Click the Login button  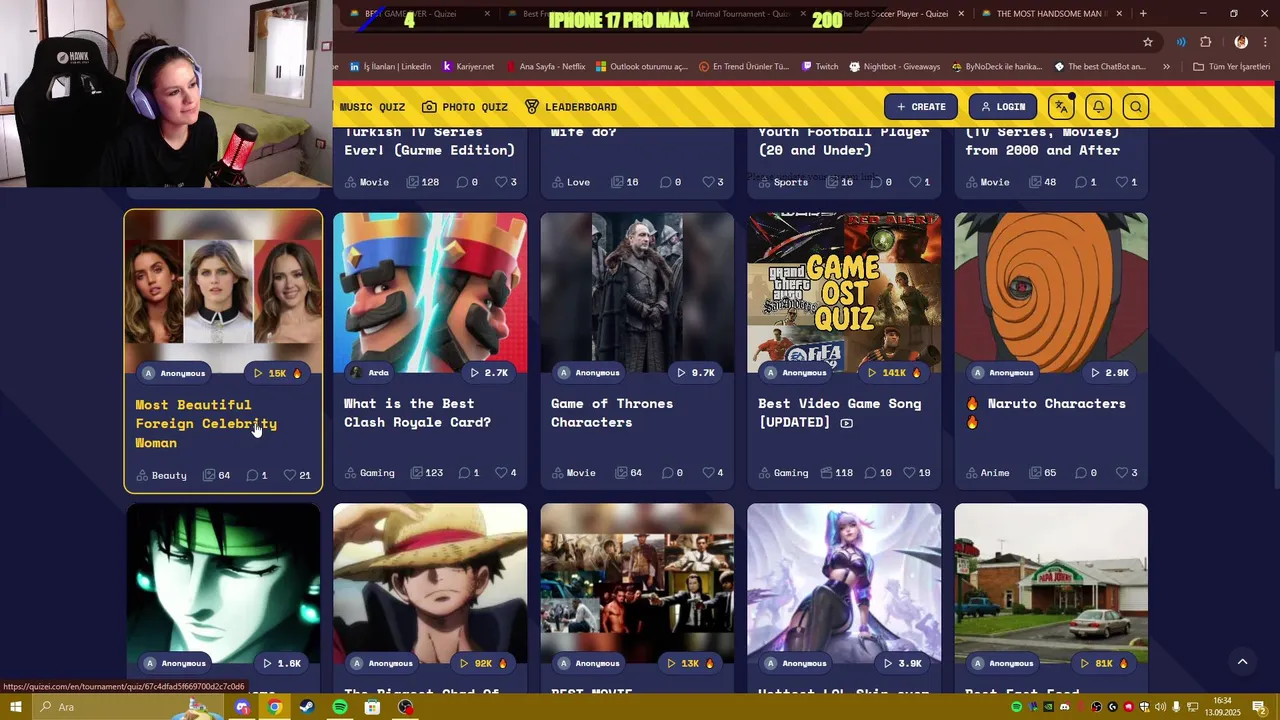1003,107
